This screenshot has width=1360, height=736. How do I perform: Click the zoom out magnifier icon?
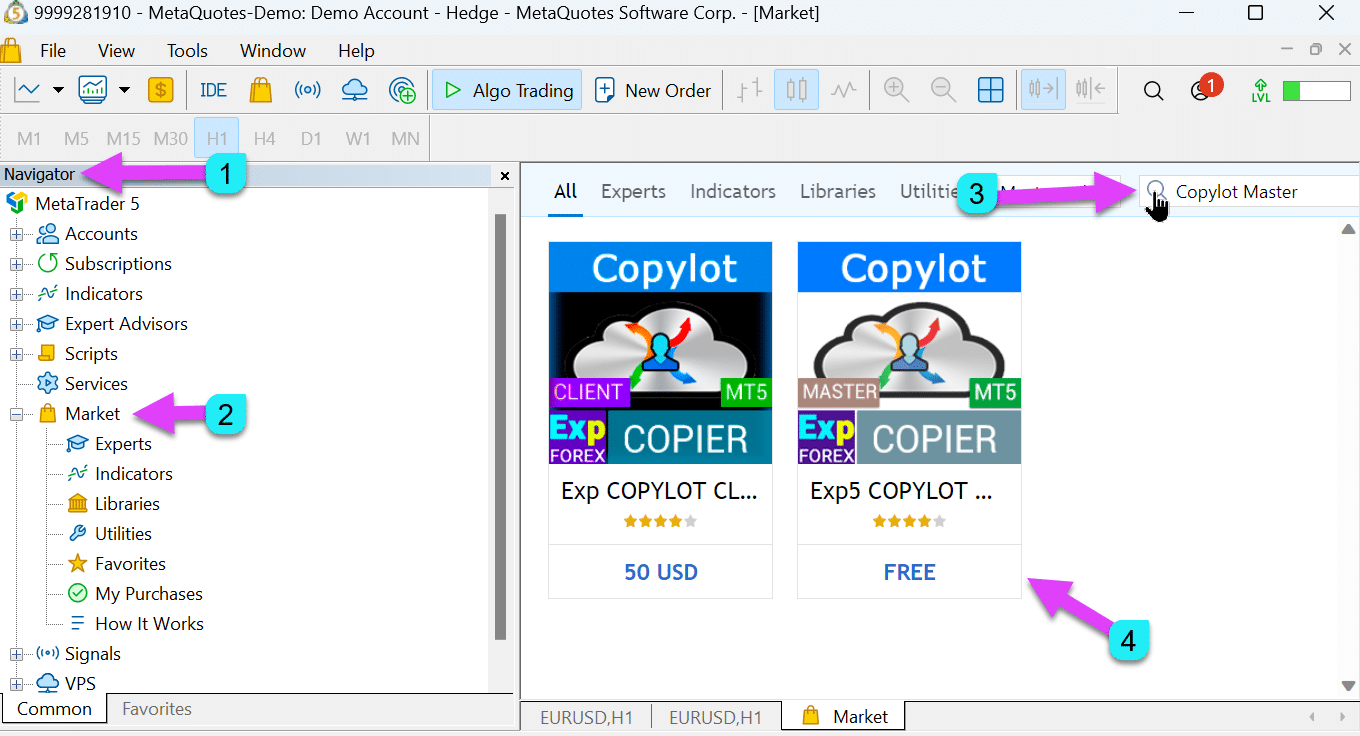pos(943,90)
